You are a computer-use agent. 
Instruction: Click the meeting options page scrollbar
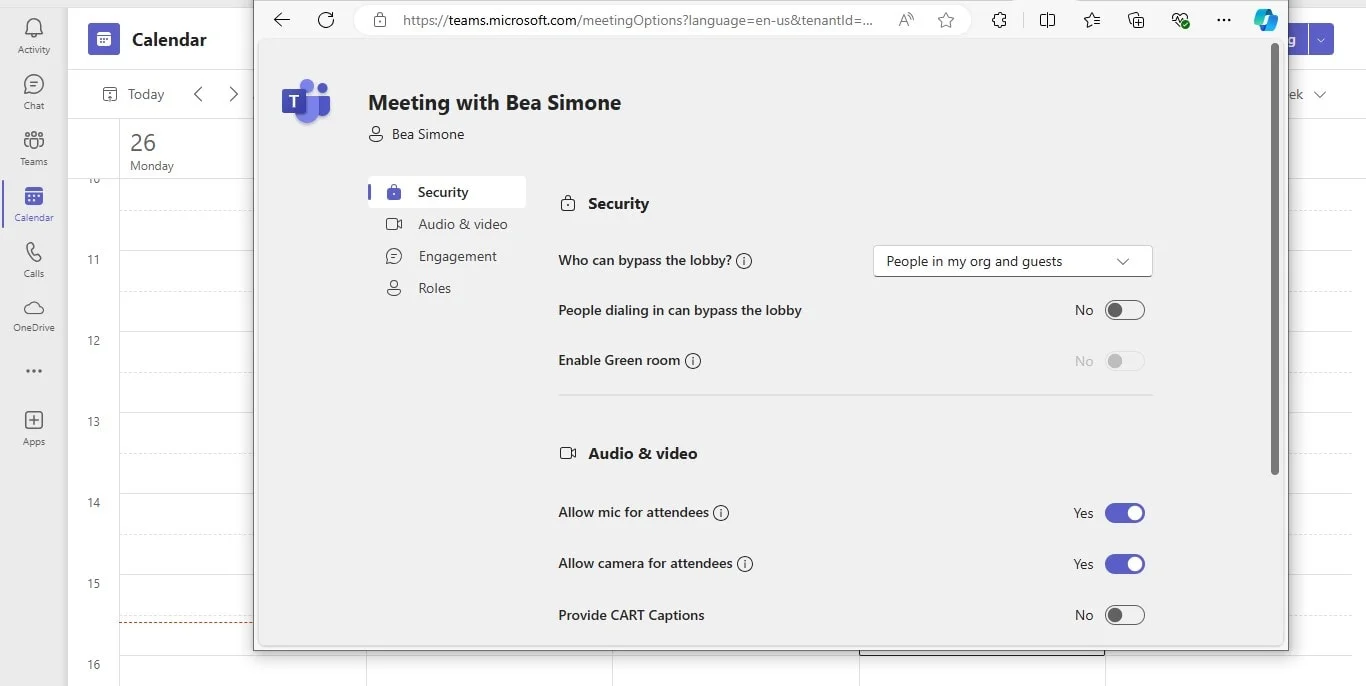point(1275,259)
